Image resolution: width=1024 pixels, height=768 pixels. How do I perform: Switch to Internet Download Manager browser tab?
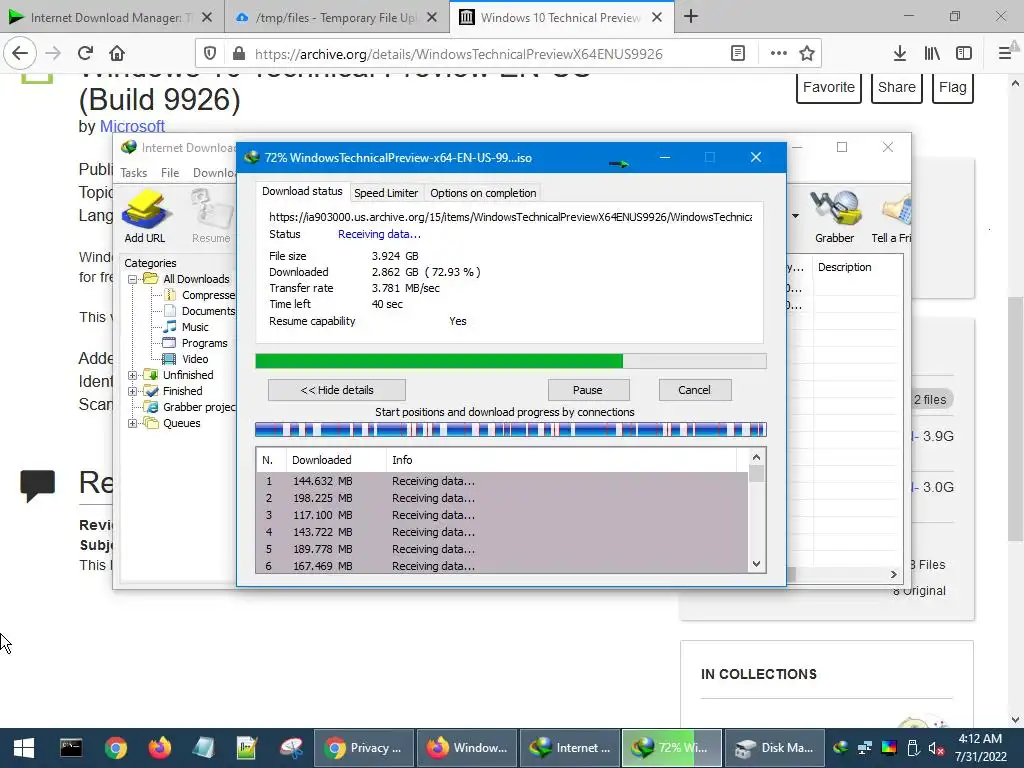coord(111,17)
